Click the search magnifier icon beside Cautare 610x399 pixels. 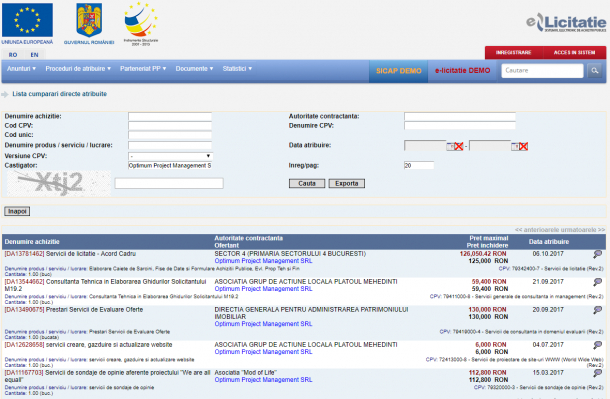pyautogui.click(x=594, y=71)
